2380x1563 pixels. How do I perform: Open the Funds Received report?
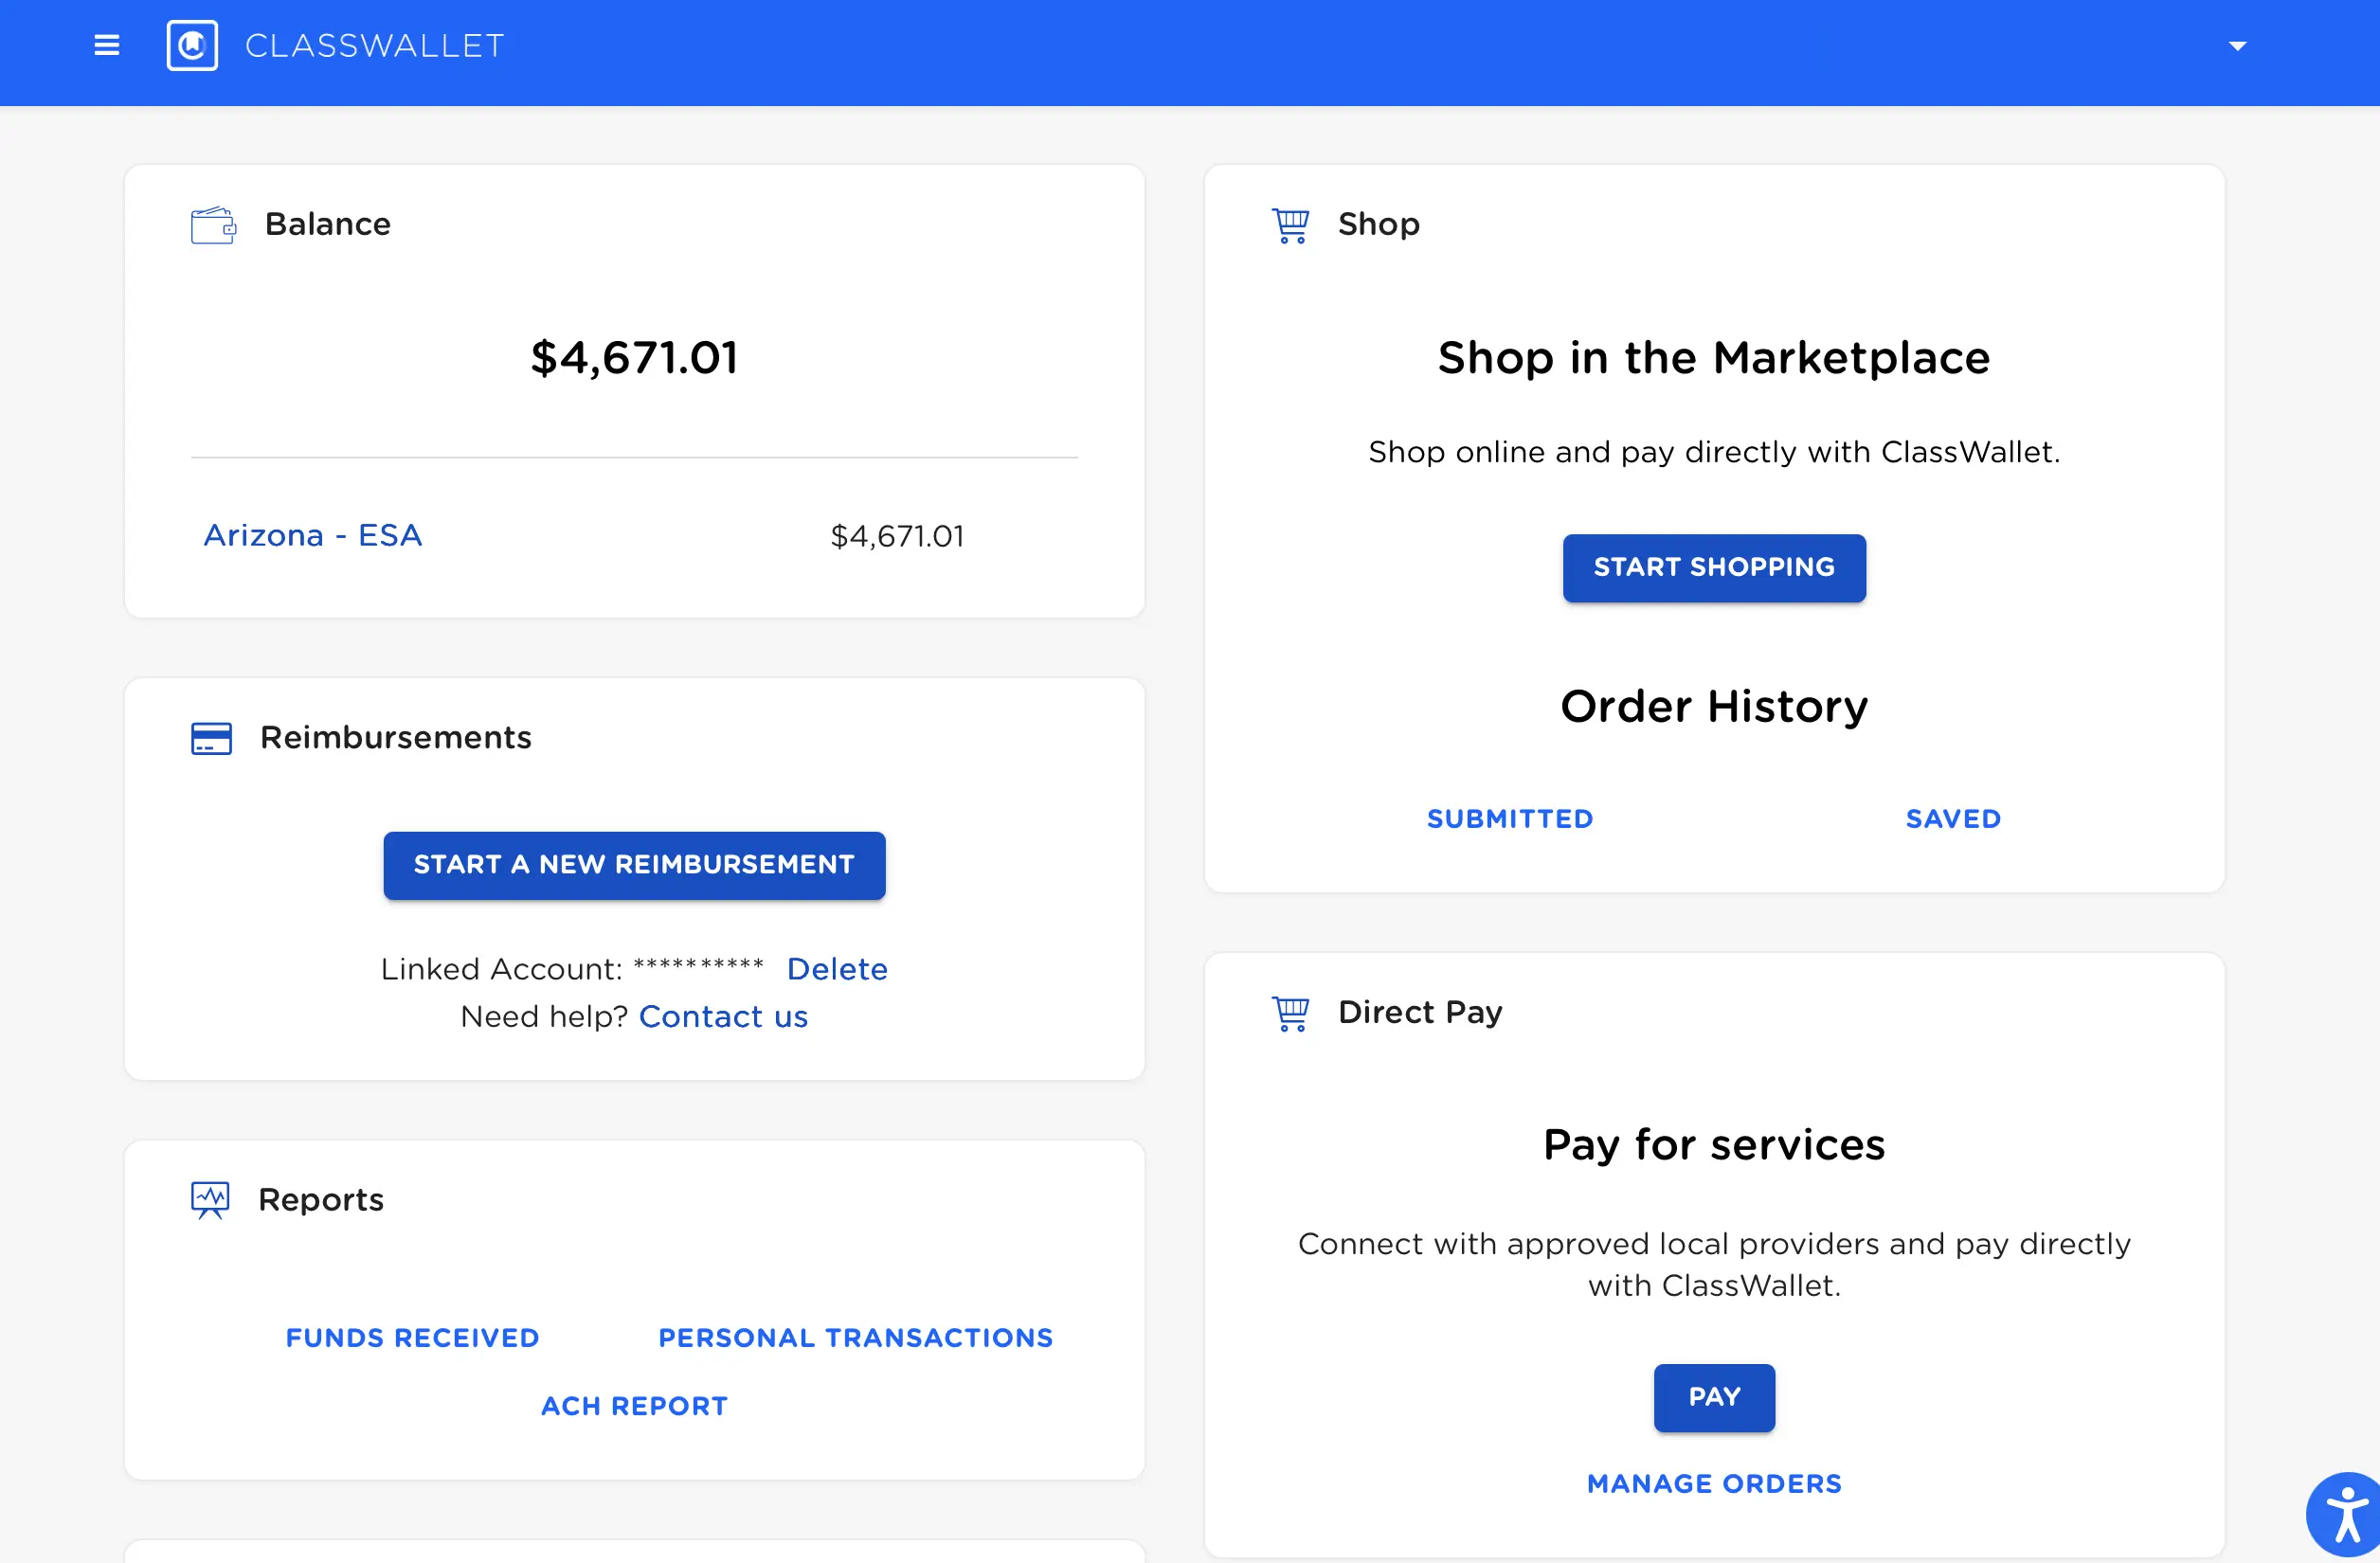413,1338
